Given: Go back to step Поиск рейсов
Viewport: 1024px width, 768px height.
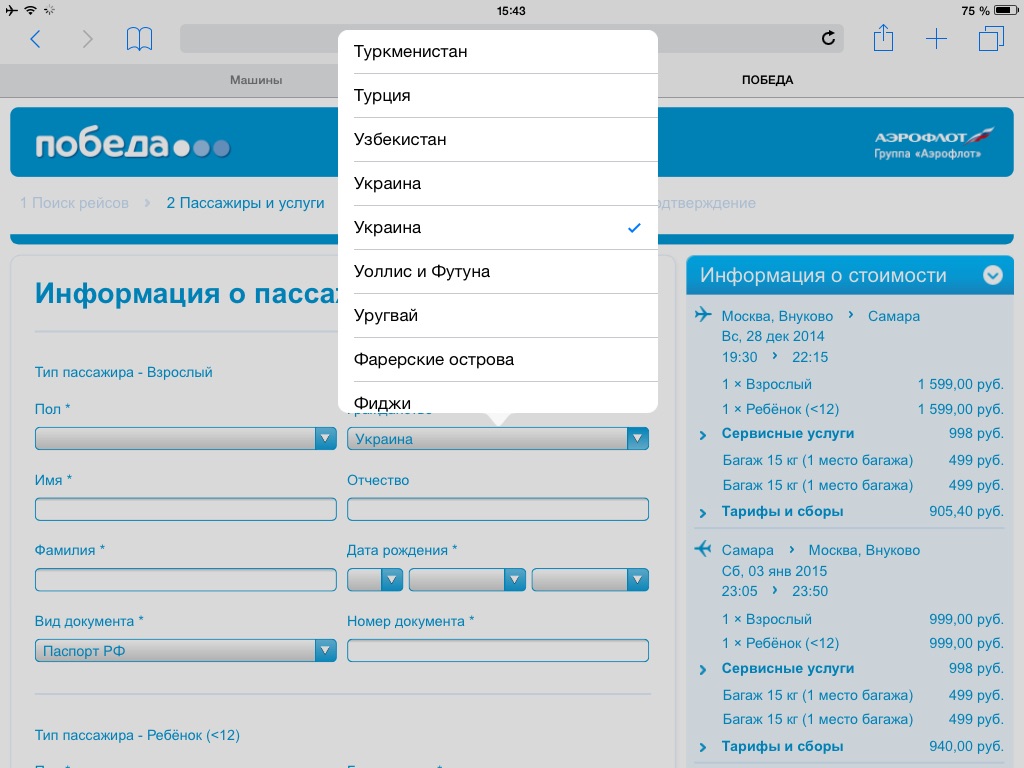Looking at the screenshot, I should [75, 203].
